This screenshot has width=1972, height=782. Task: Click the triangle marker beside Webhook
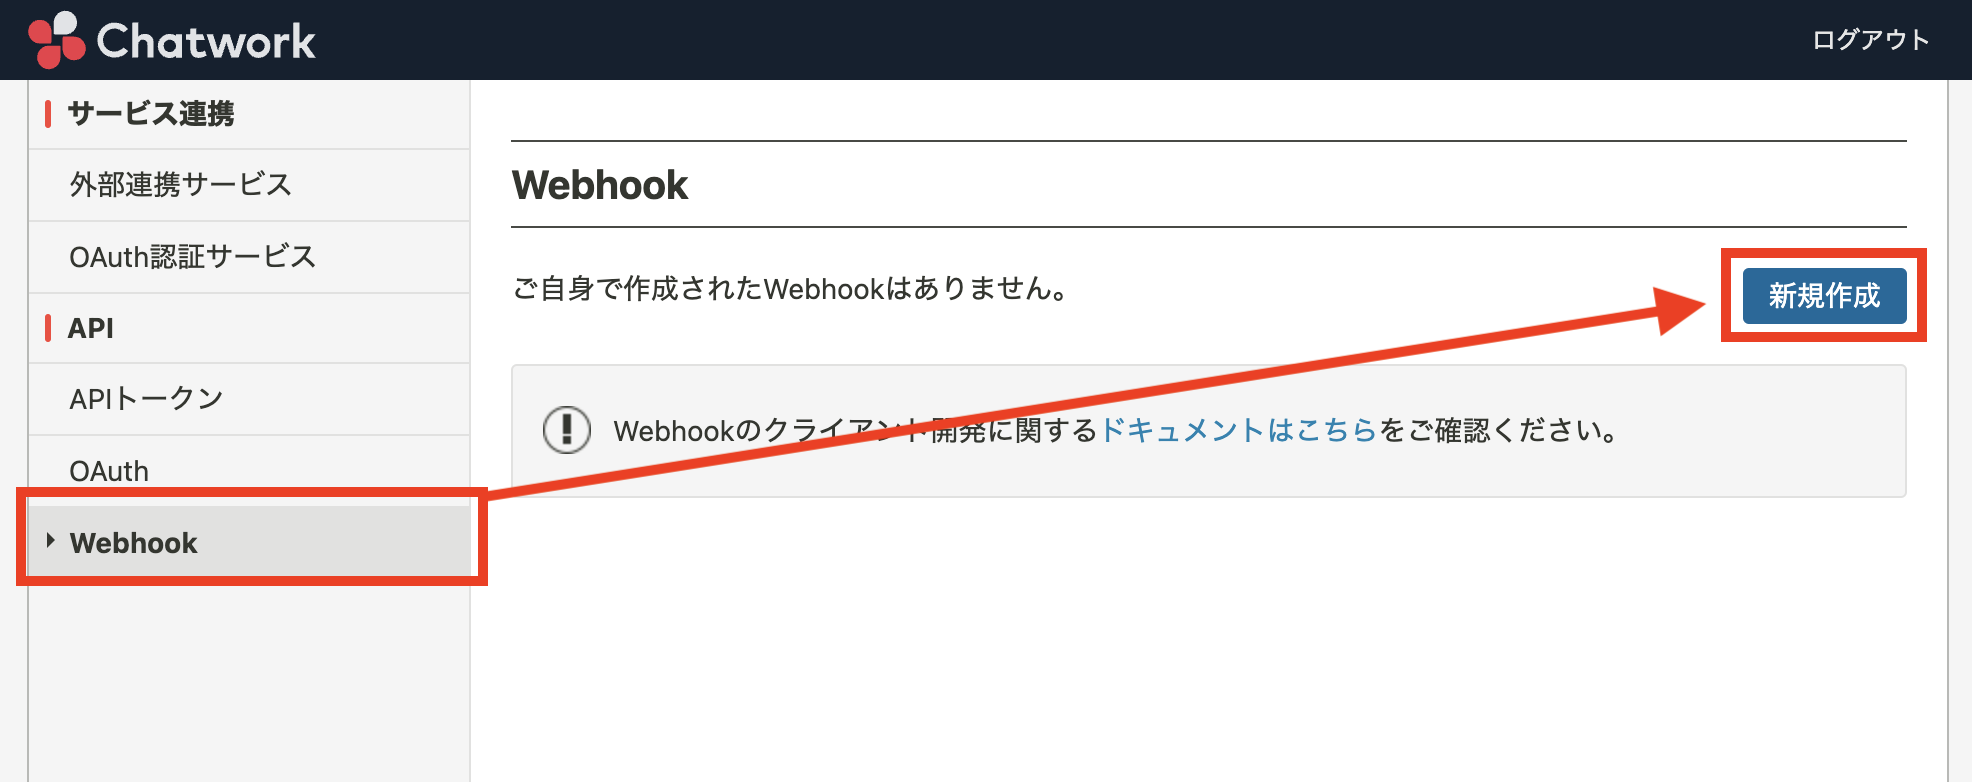pos(50,541)
